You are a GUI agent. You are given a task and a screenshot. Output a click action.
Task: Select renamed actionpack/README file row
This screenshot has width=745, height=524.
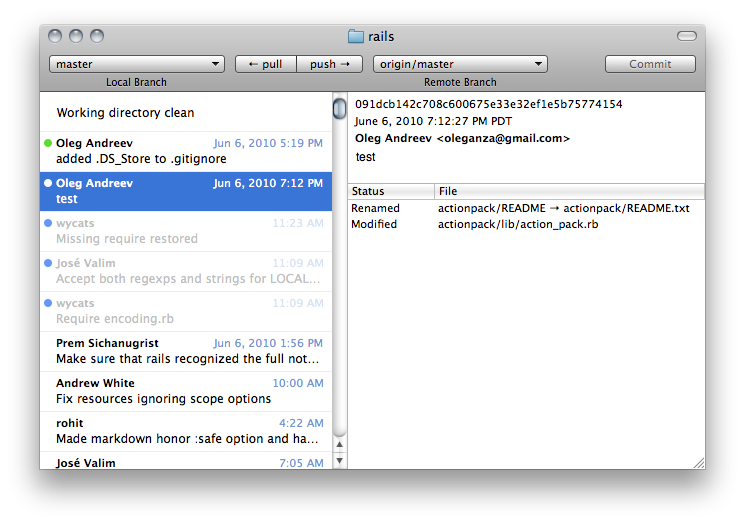click(x=526, y=208)
